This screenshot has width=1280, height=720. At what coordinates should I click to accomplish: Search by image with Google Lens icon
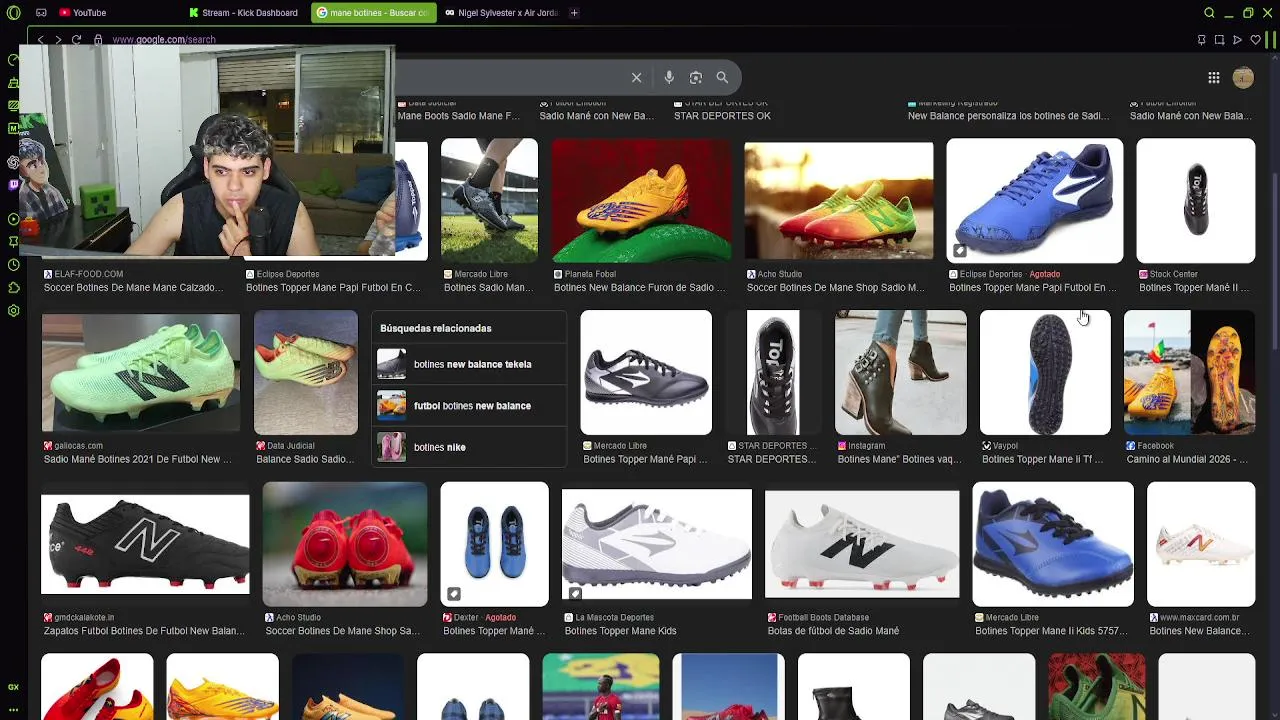[696, 78]
